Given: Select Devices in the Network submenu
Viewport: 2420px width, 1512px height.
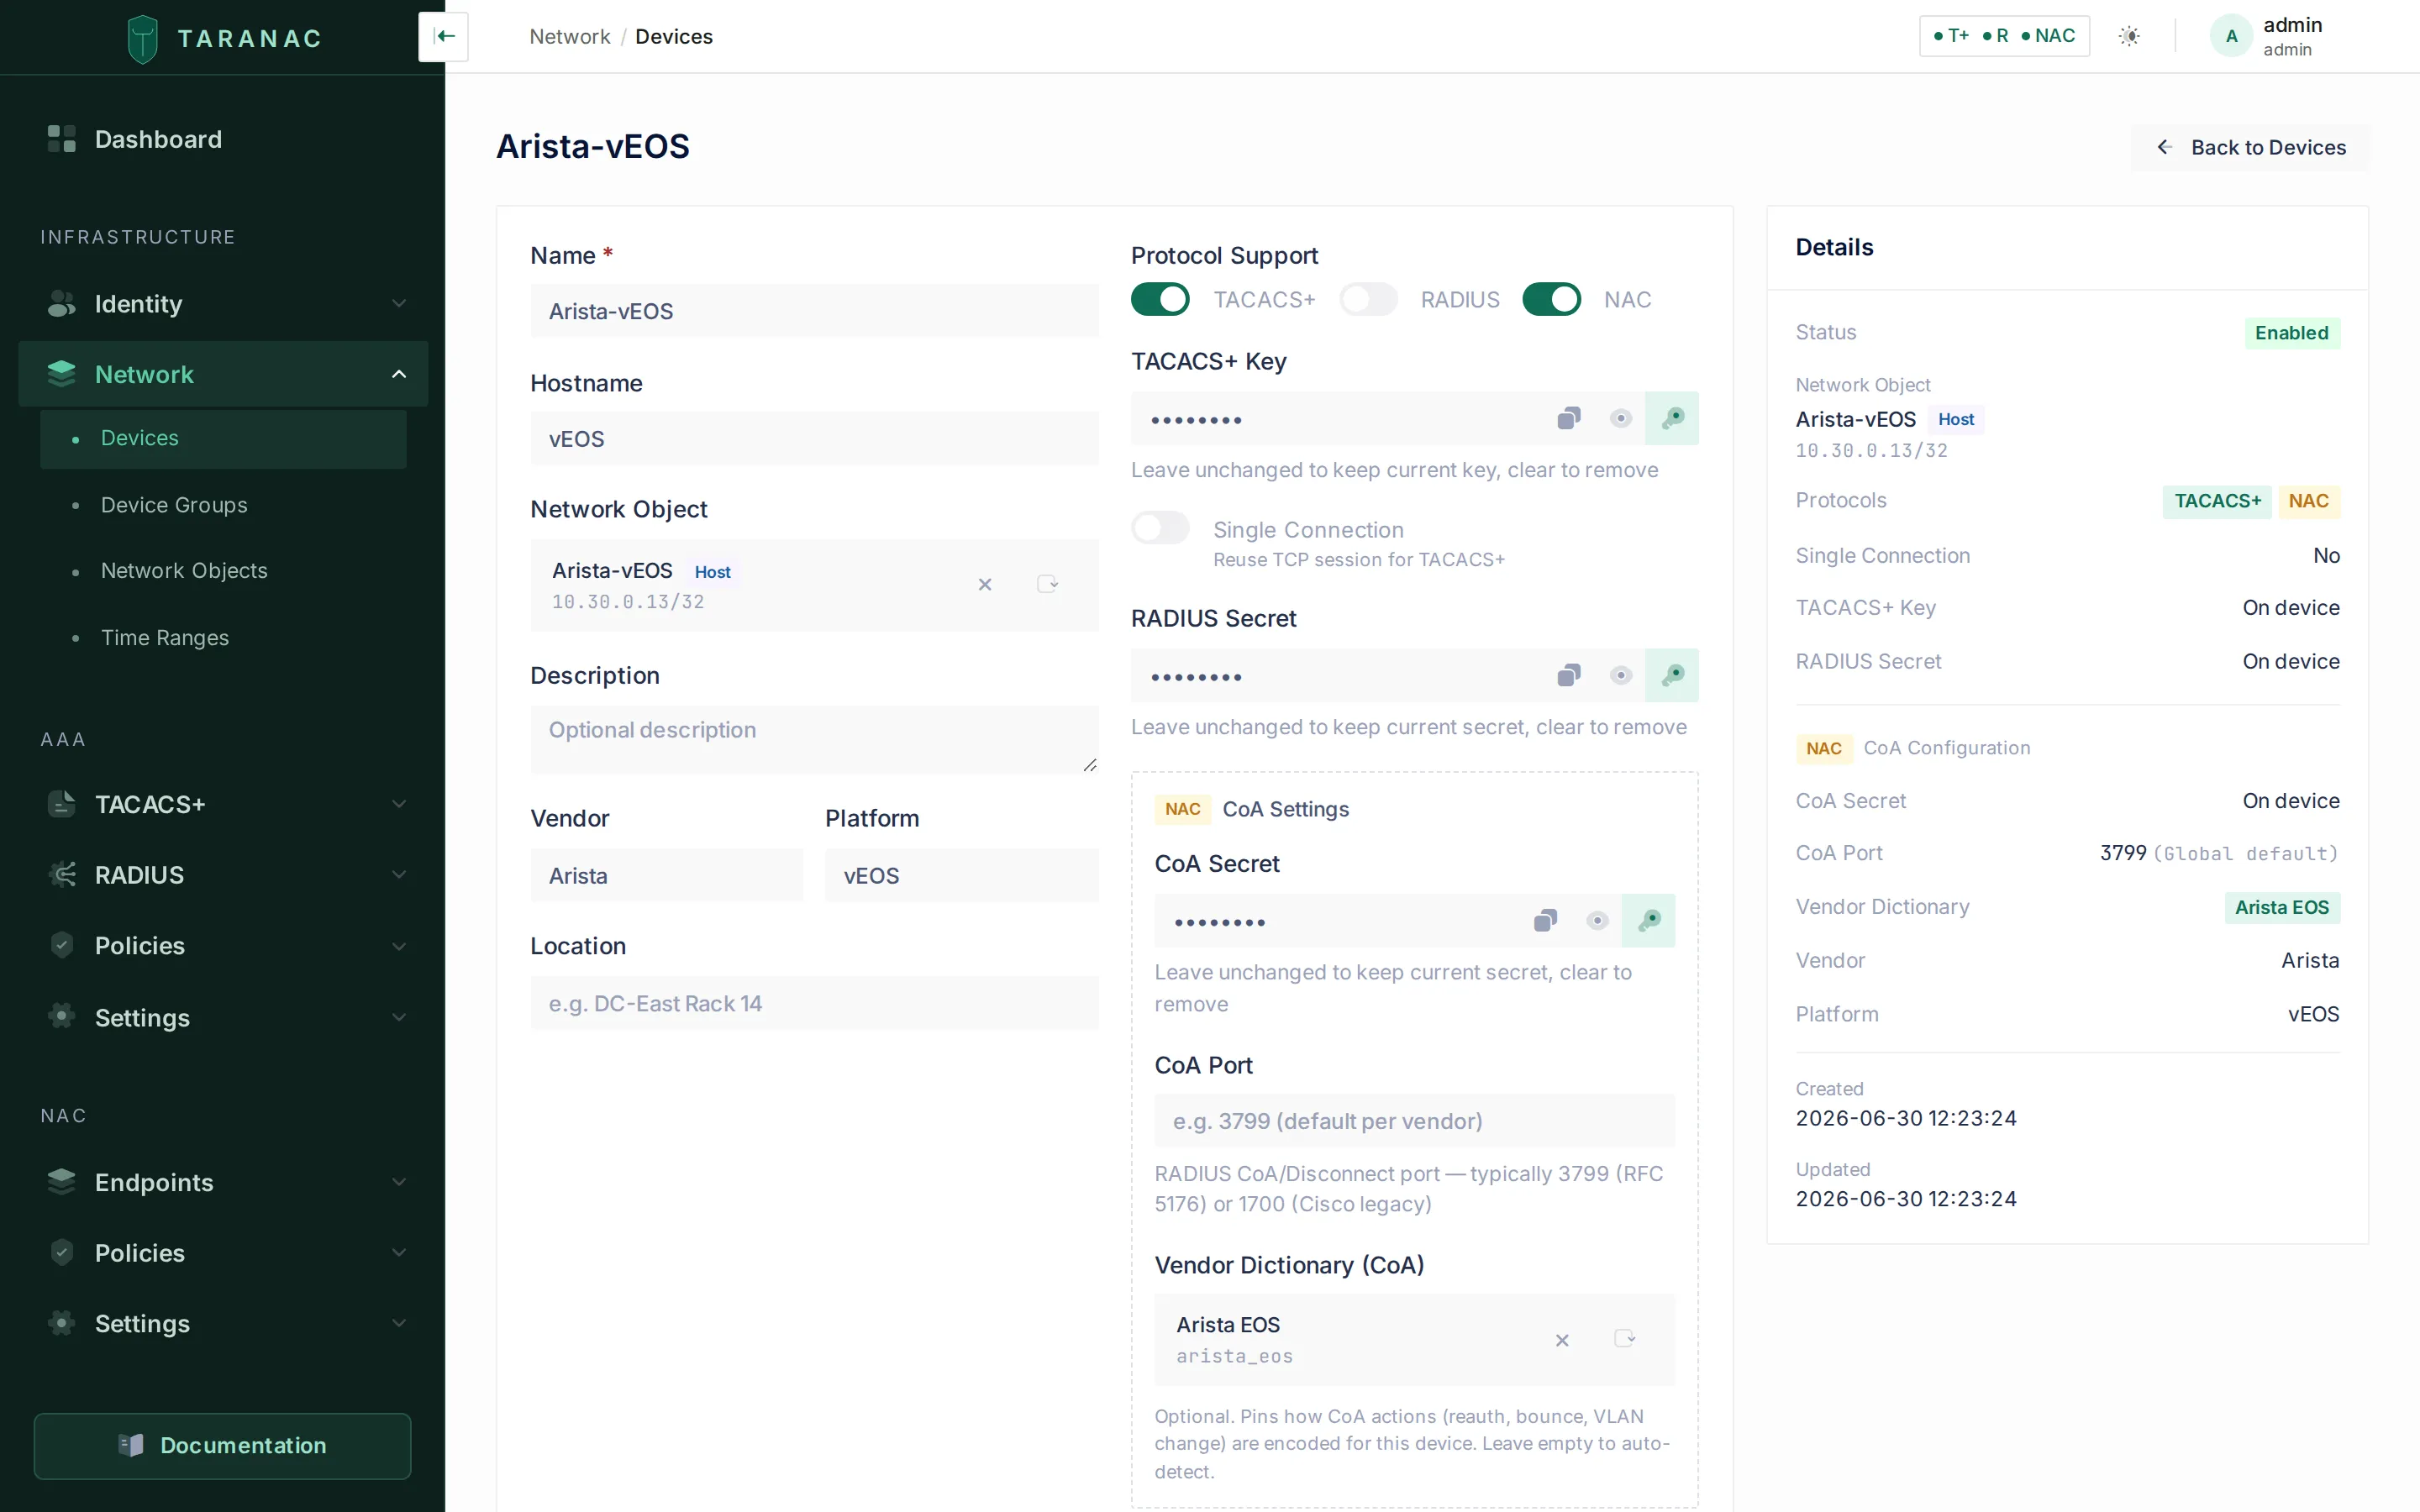Looking at the screenshot, I should pyautogui.click(x=223, y=438).
